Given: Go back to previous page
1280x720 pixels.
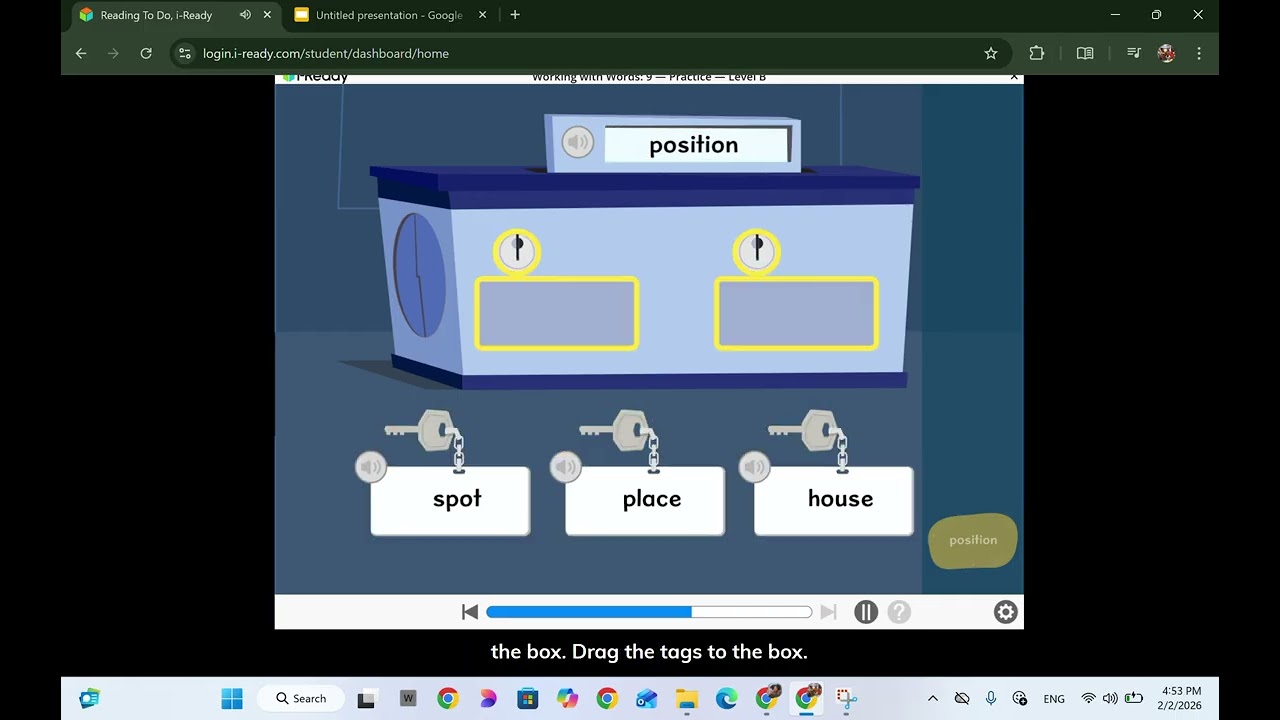Looking at the screenshot, I should (x=81, y=53).
